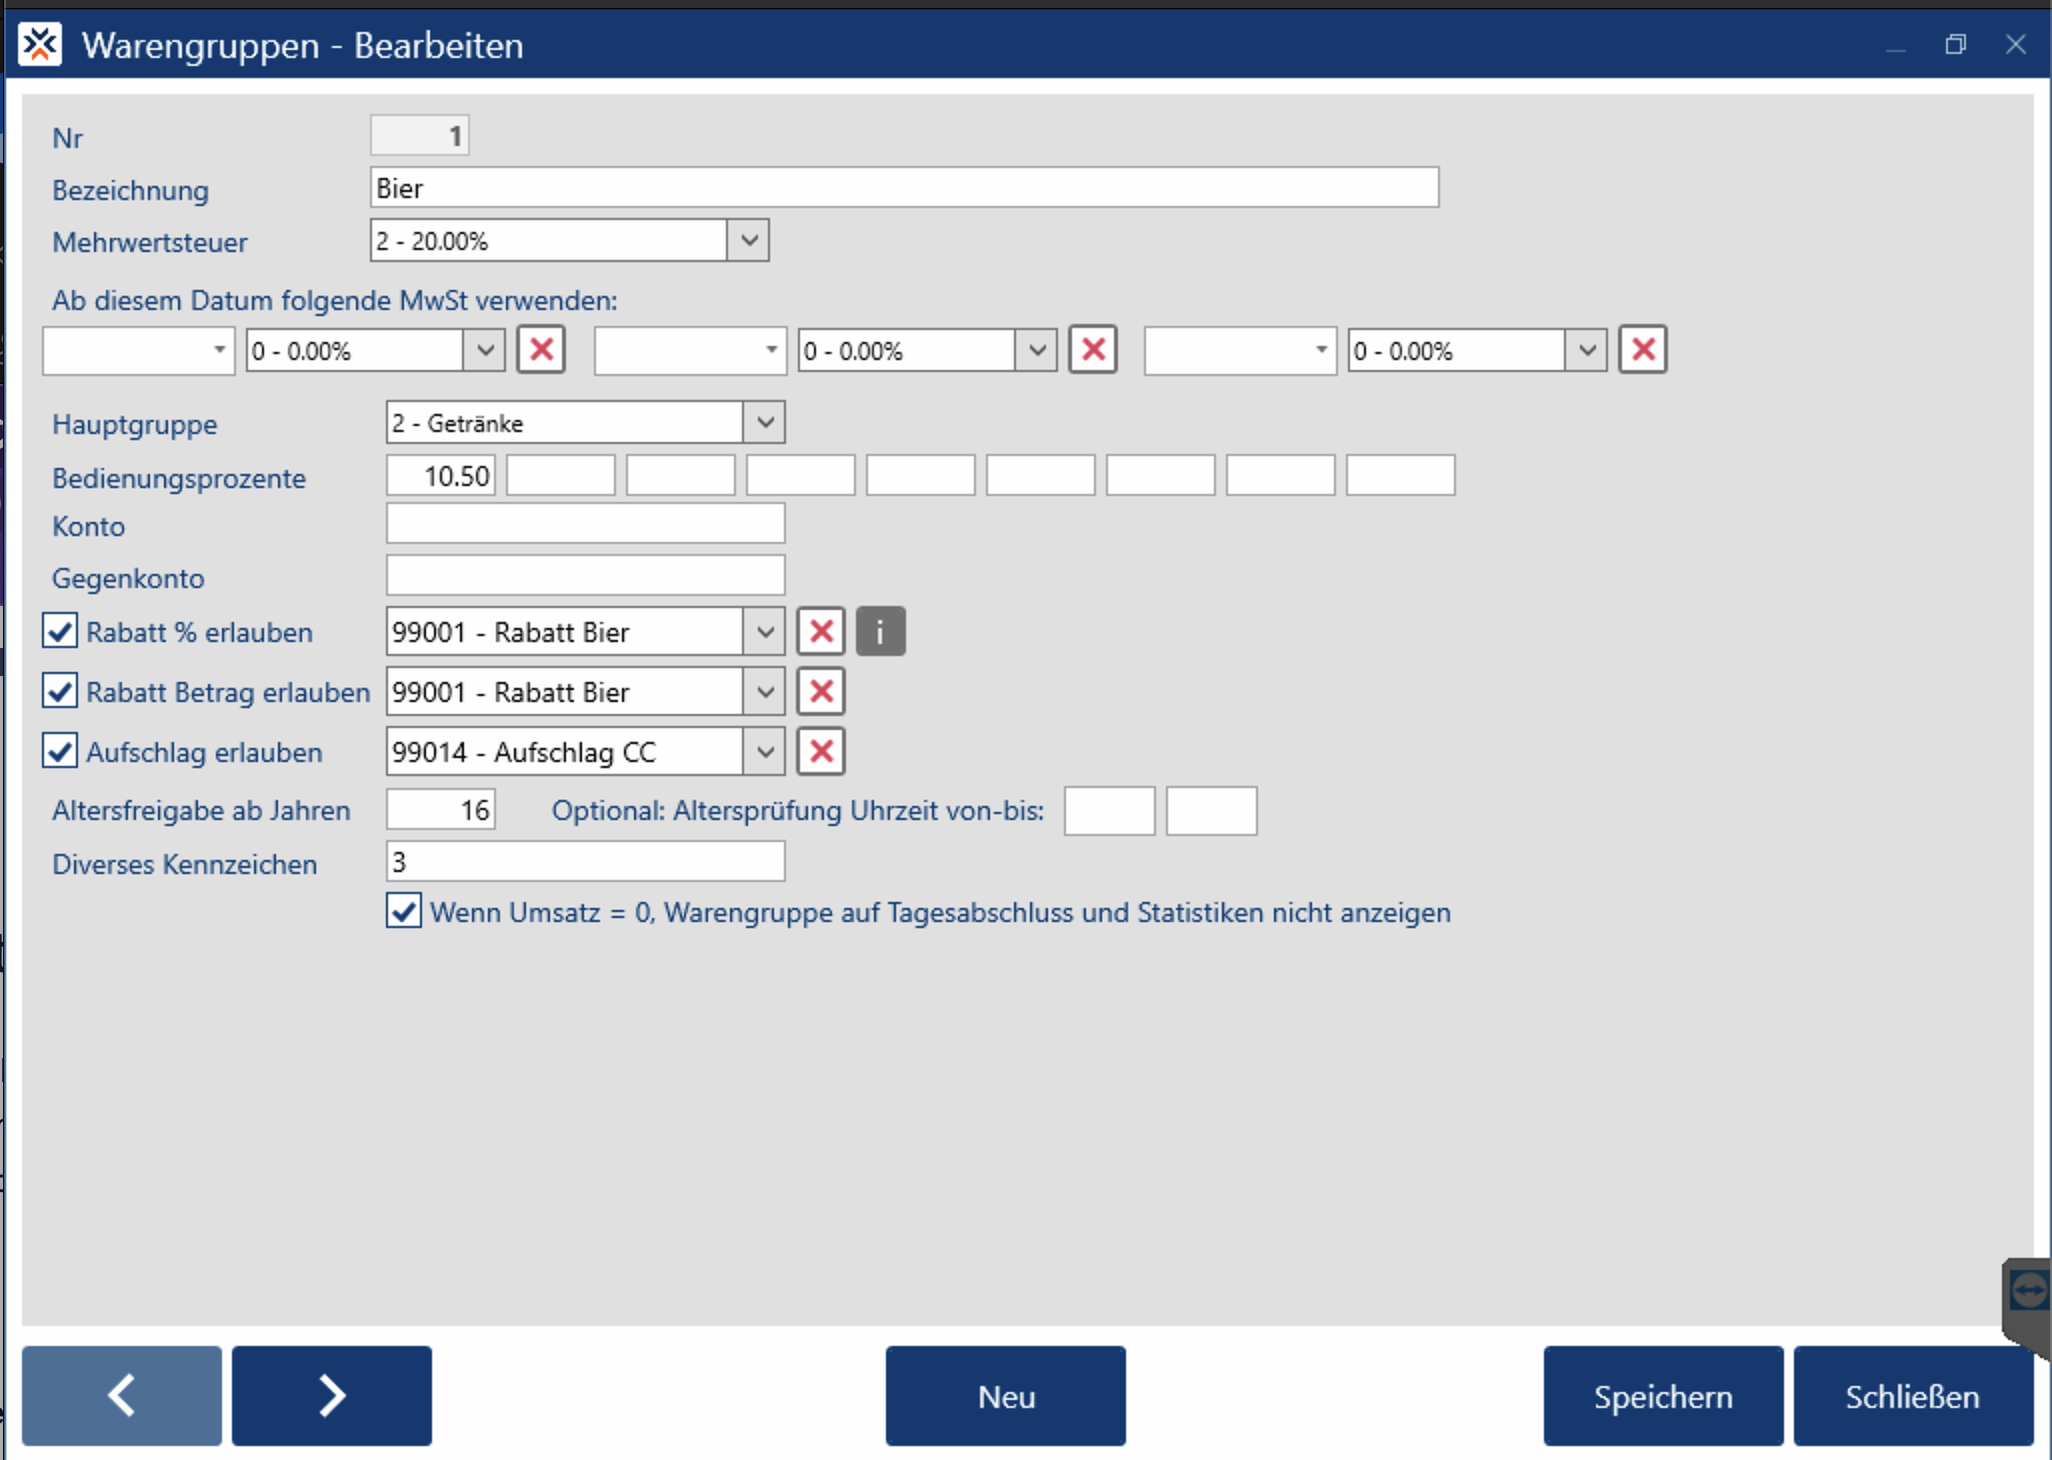Clear the third MwSt date entry with red X
2052x1460 pixels.
(x=1643, y=350)
